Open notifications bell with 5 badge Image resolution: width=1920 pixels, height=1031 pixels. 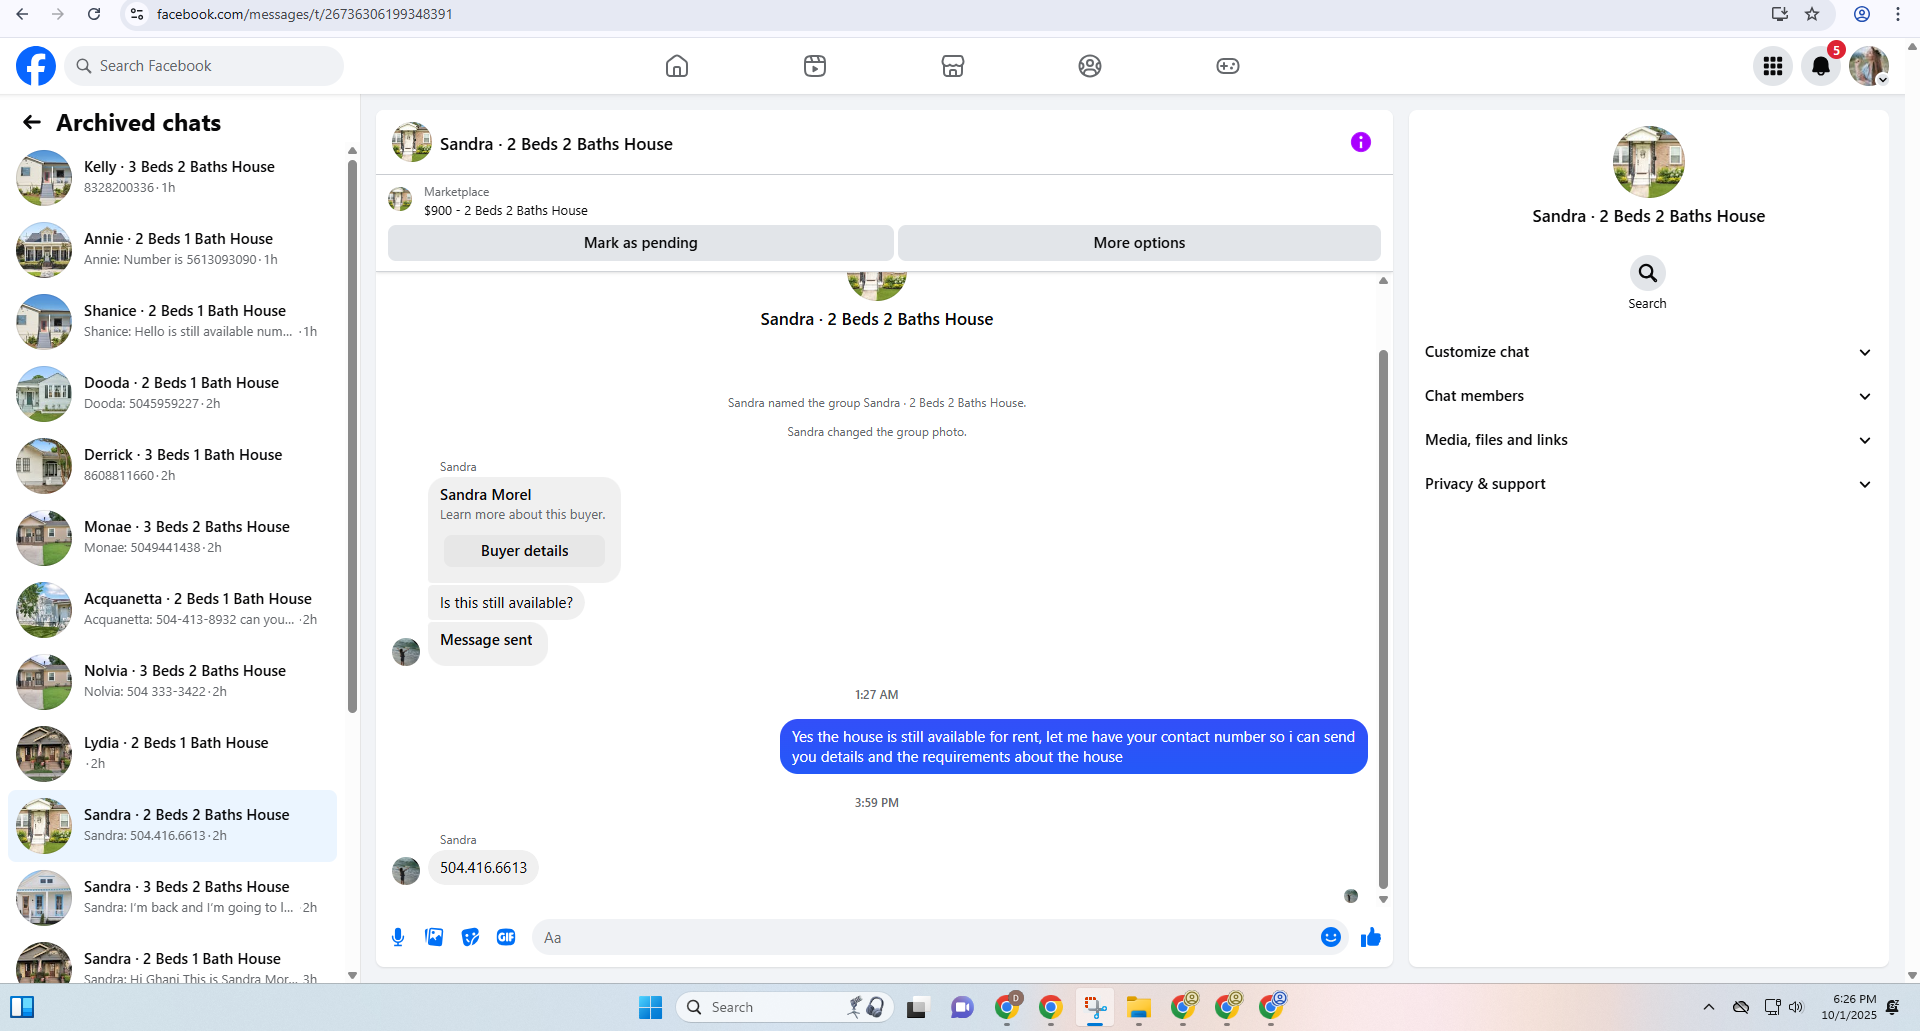click(1821, 66)
